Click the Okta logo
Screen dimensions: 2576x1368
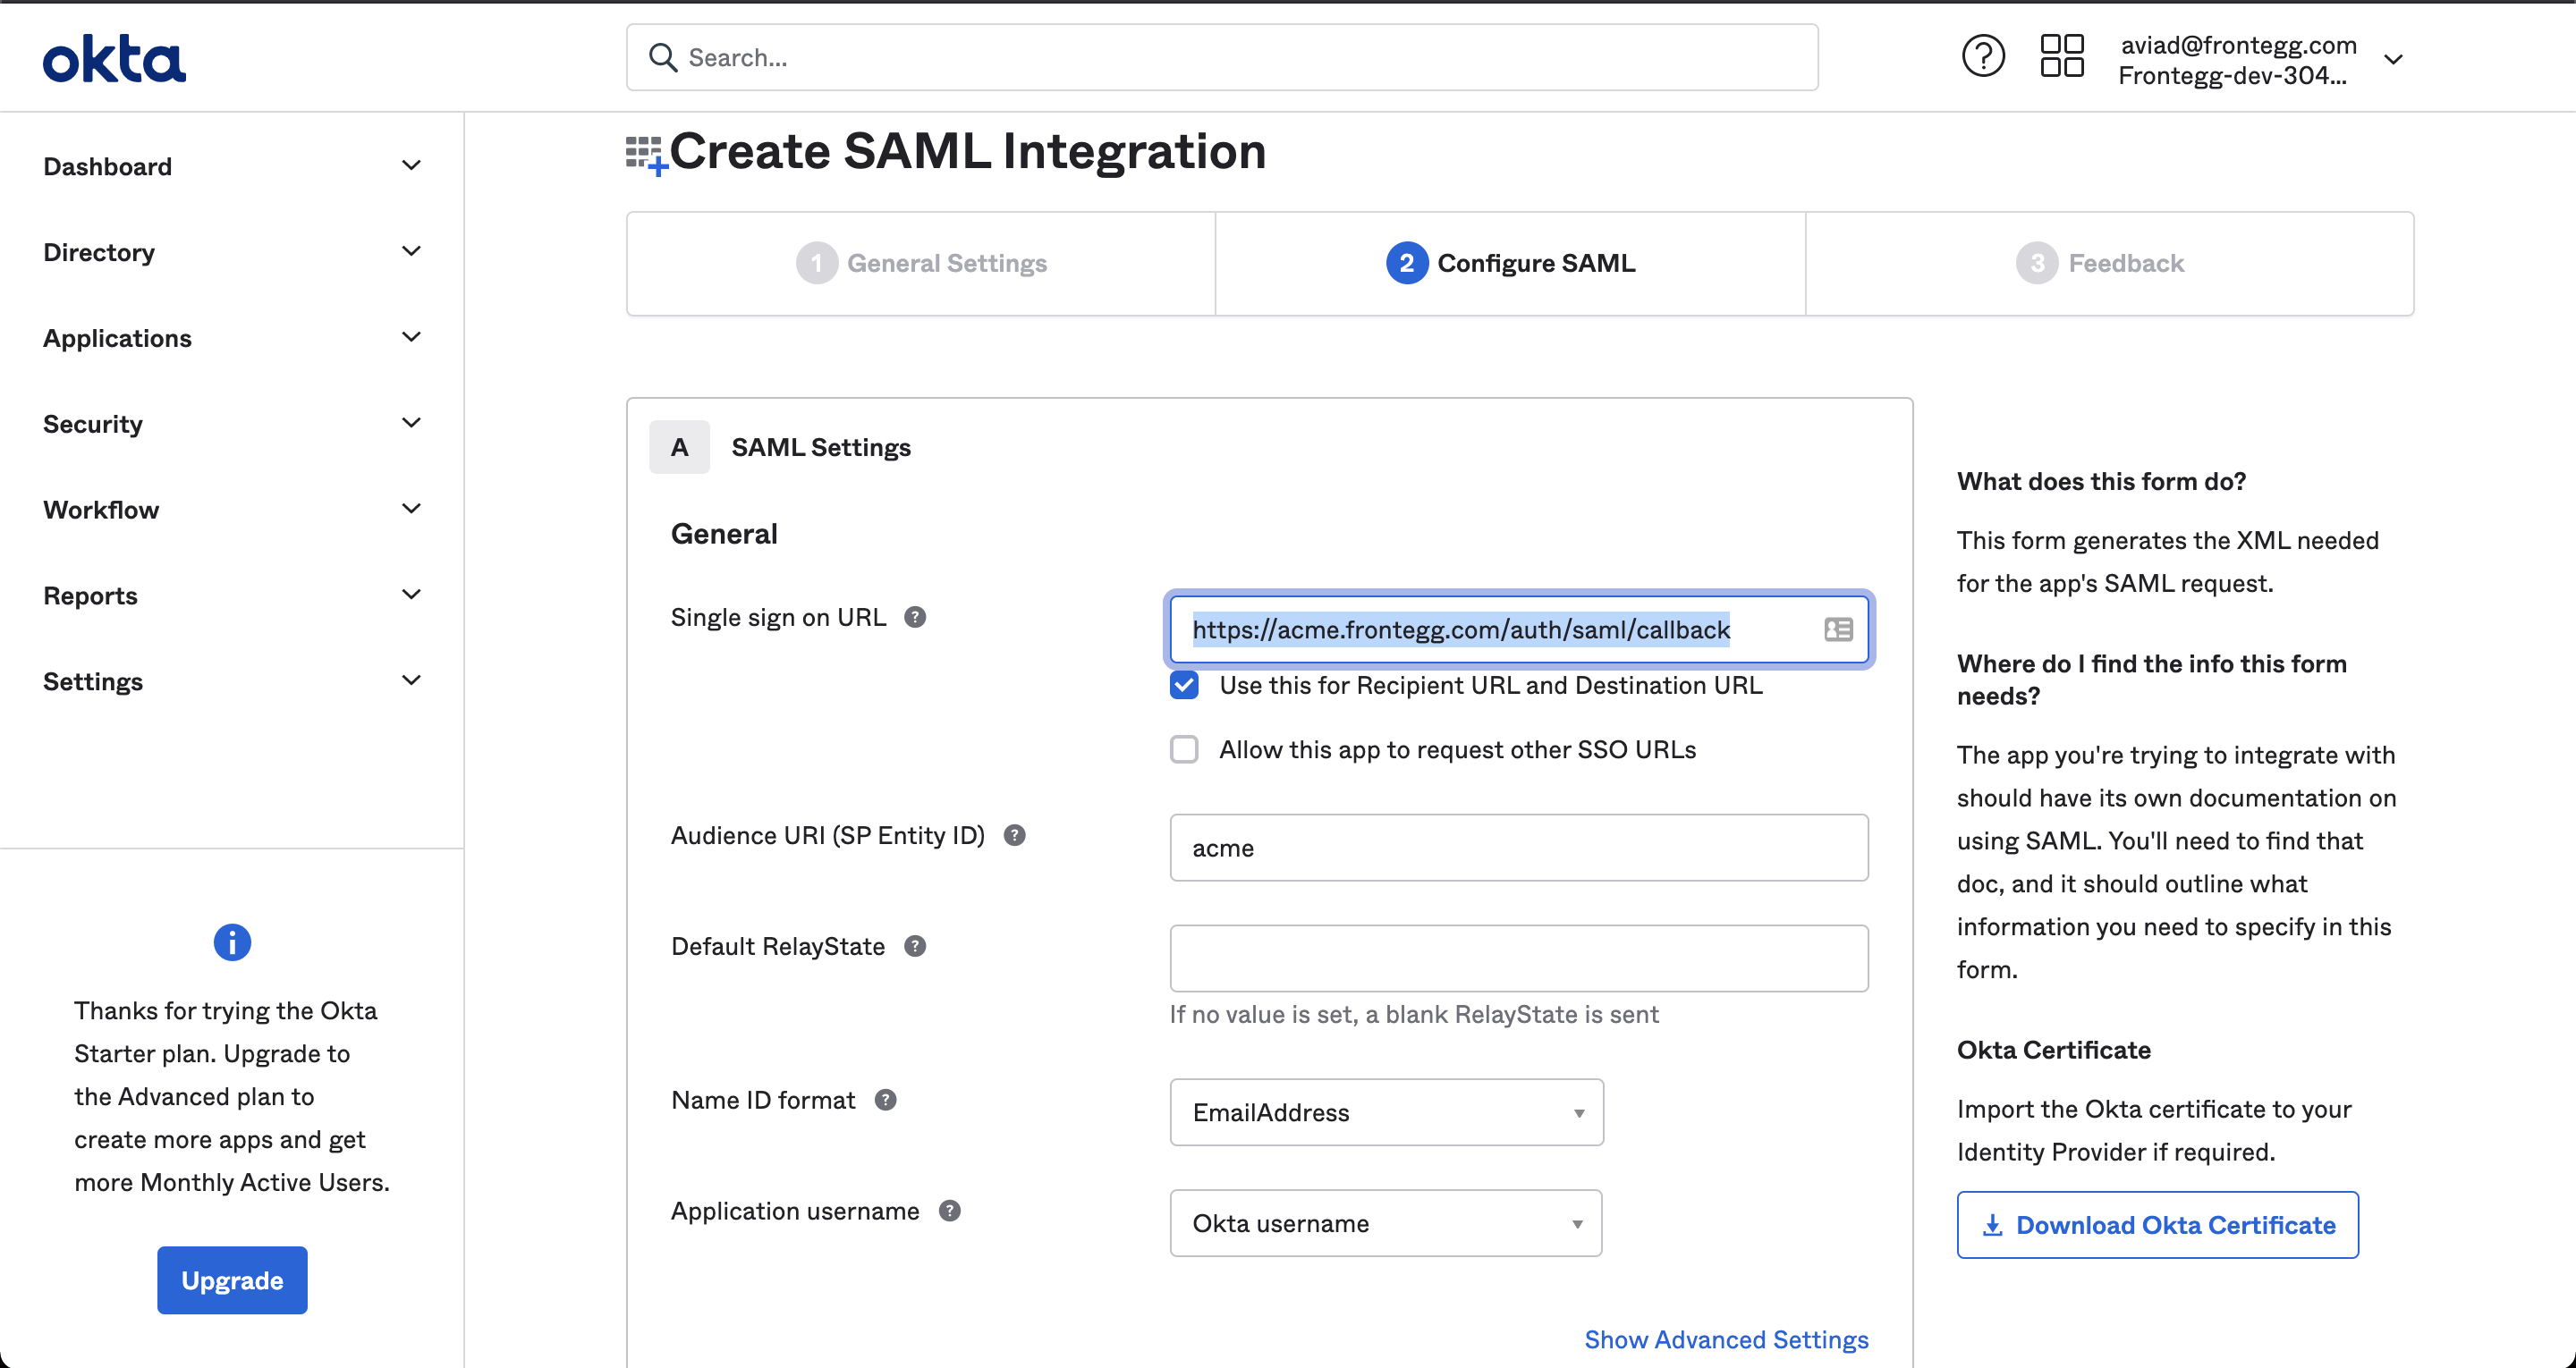click(x=114, y=59)
